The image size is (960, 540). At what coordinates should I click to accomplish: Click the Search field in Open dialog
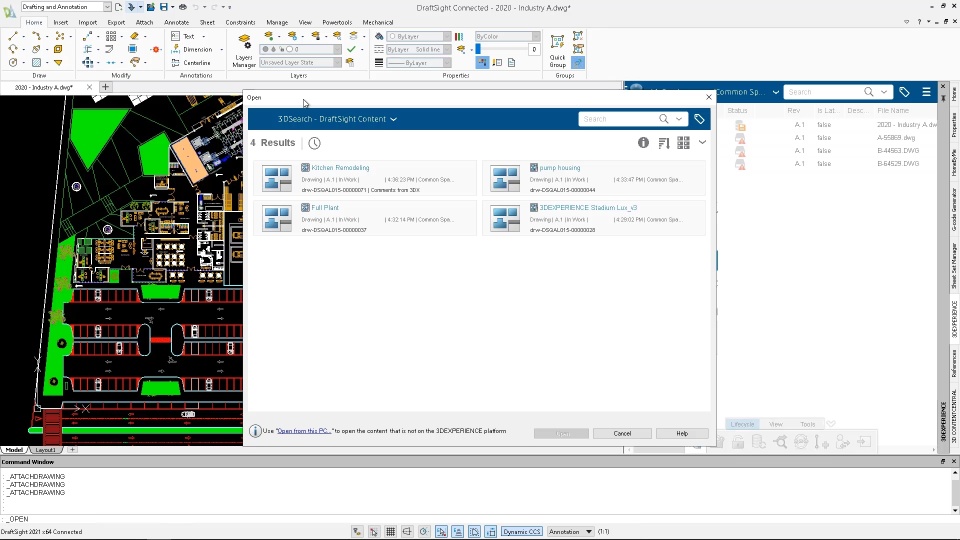coord(618,119)
